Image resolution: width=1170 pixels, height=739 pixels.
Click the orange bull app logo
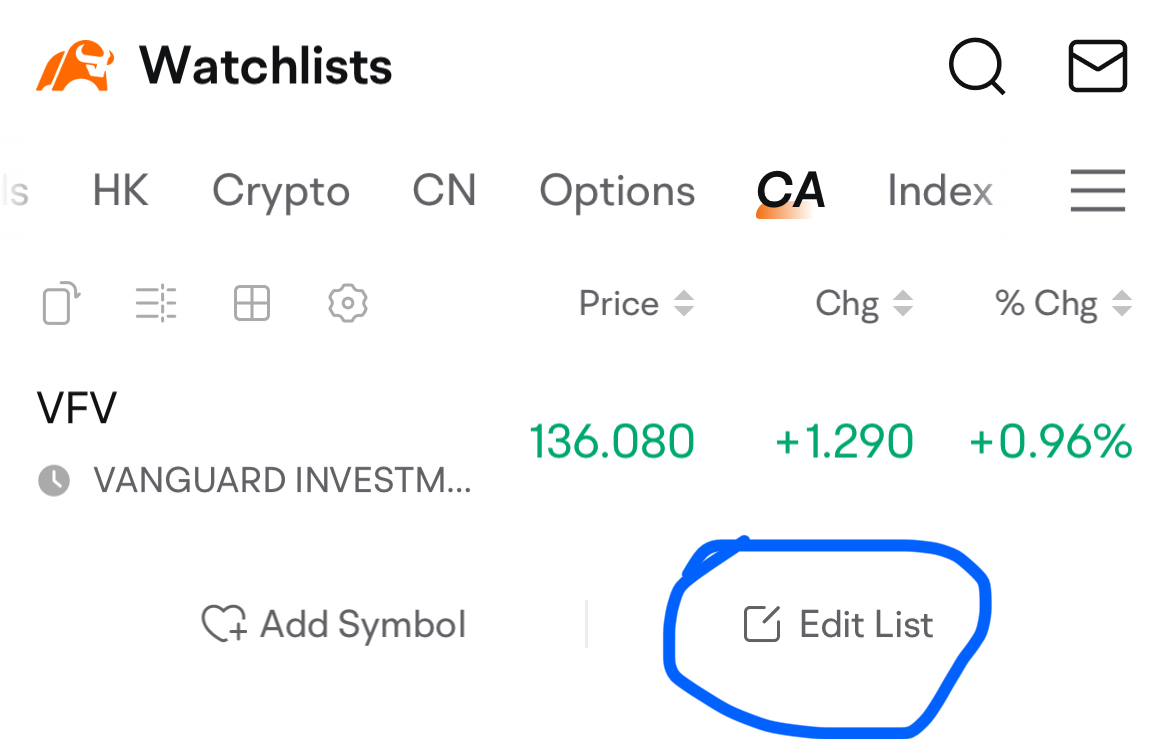(x=75, y=66)
